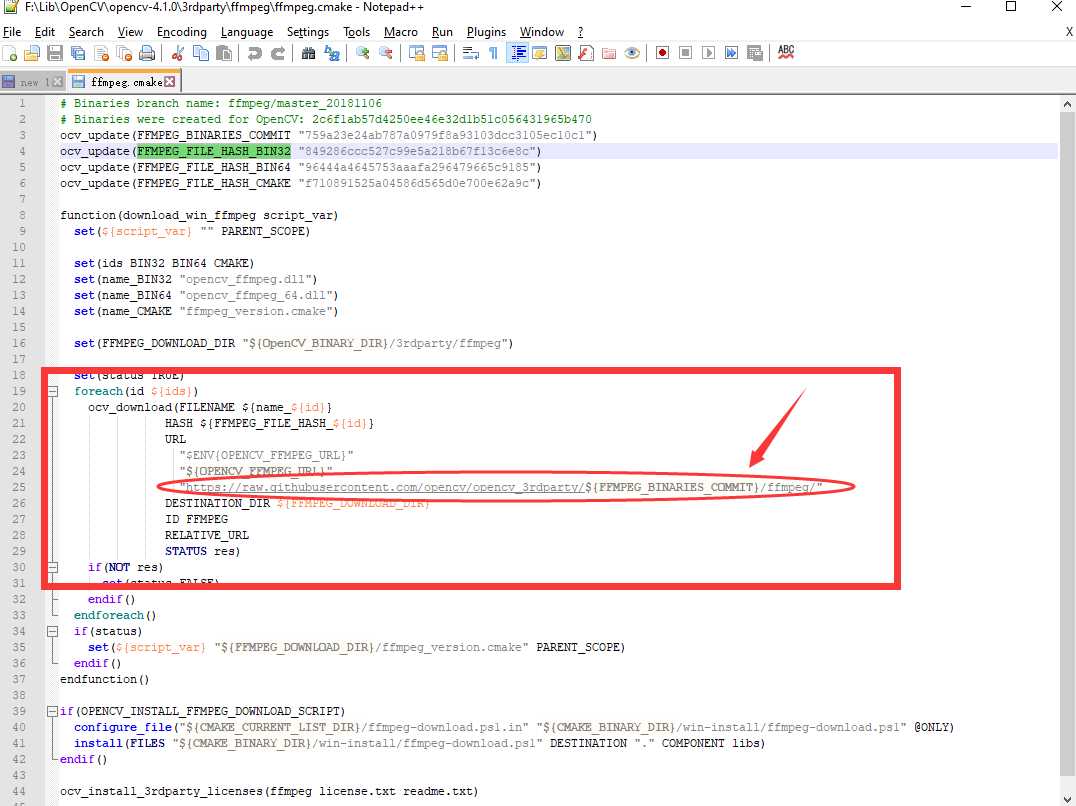Open the Language menu
The width and height of the screenshot is (1076, 806).
(x=247, y=32)
